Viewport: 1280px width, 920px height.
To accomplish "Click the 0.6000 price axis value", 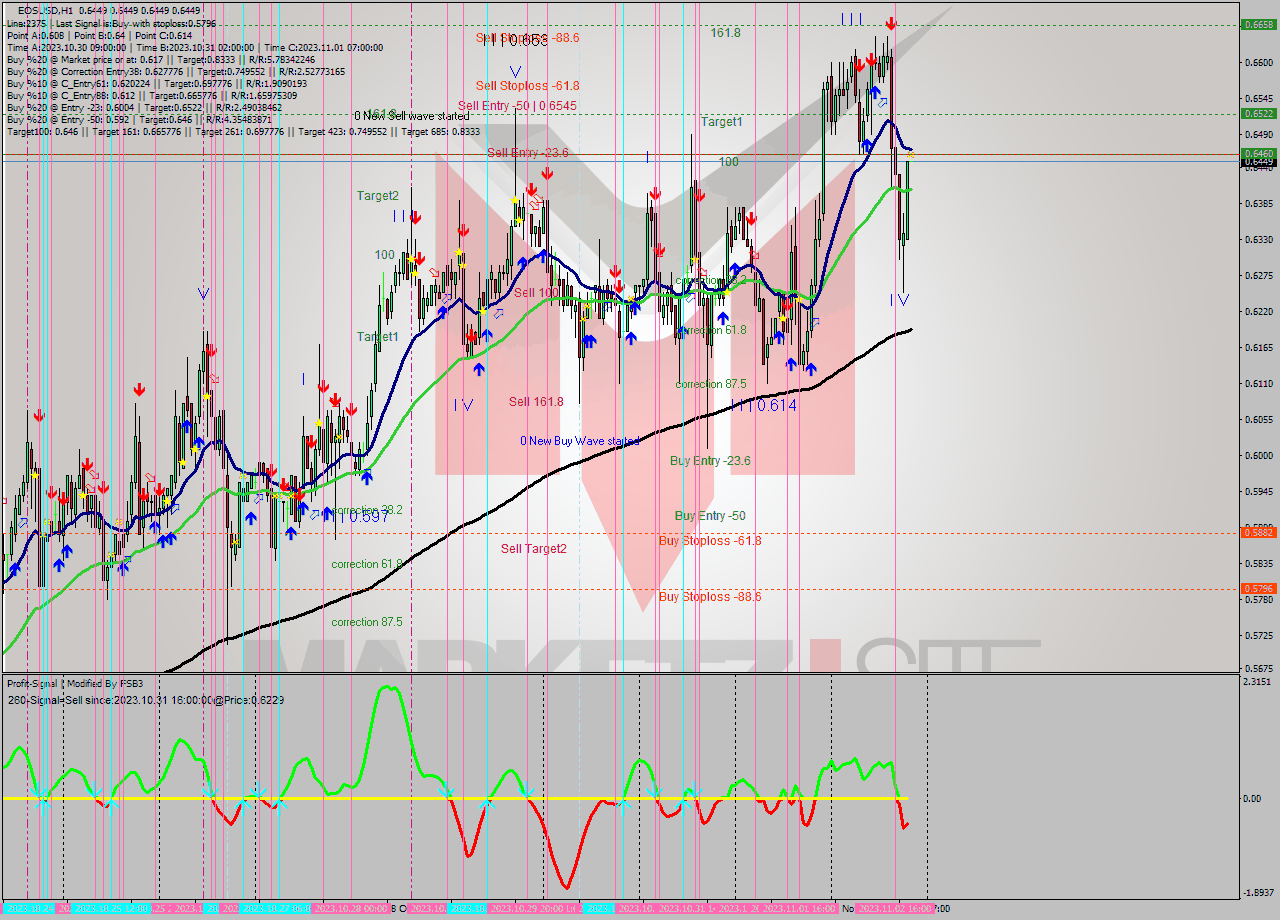I will pyautogui.click(x=1257, y=456).
